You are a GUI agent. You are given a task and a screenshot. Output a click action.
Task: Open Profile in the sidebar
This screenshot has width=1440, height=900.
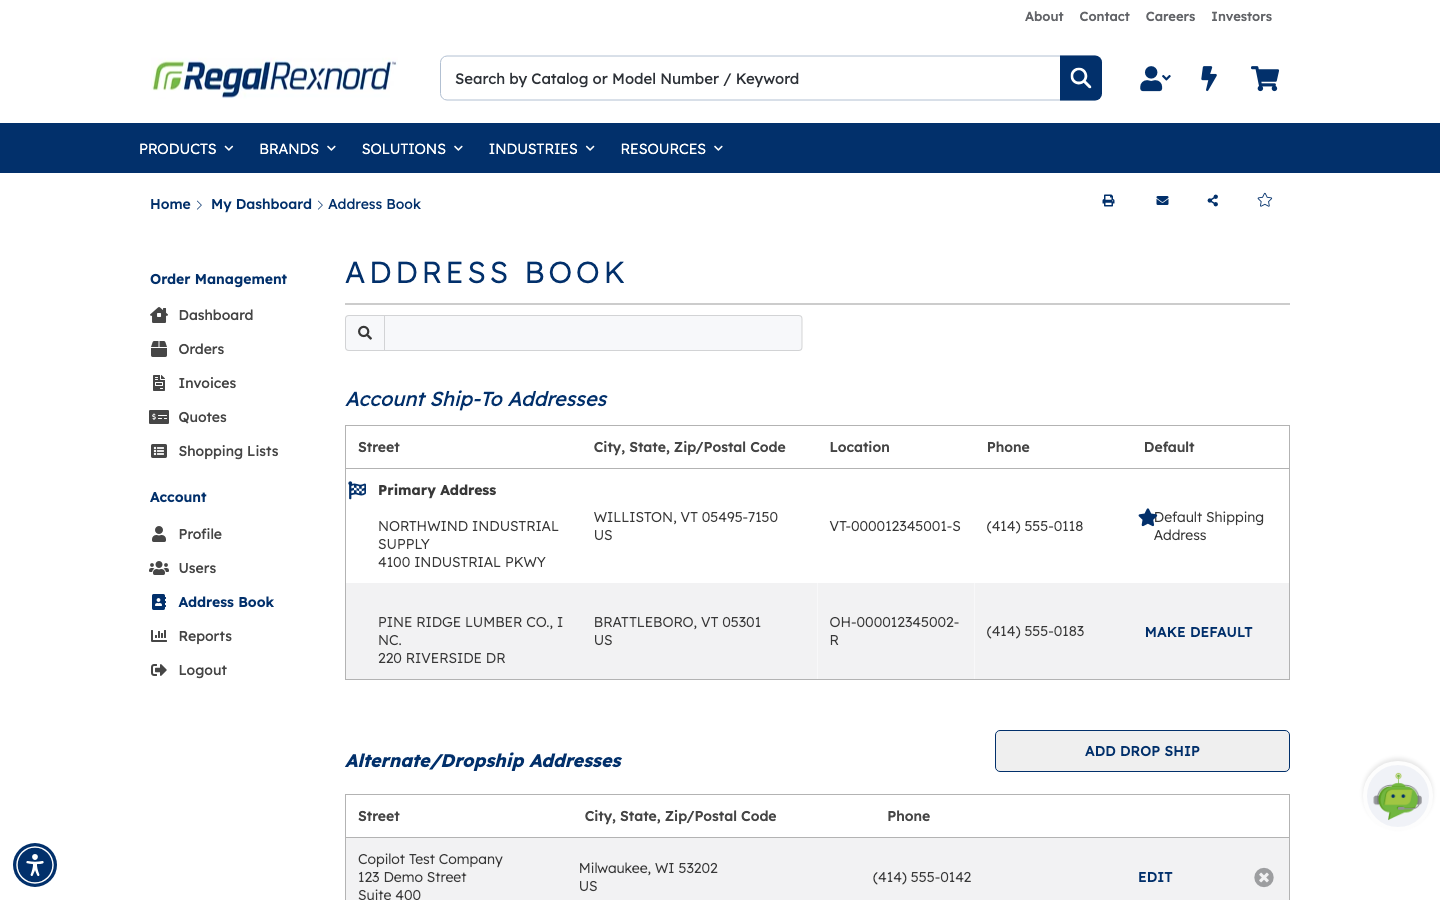point(186,534)
